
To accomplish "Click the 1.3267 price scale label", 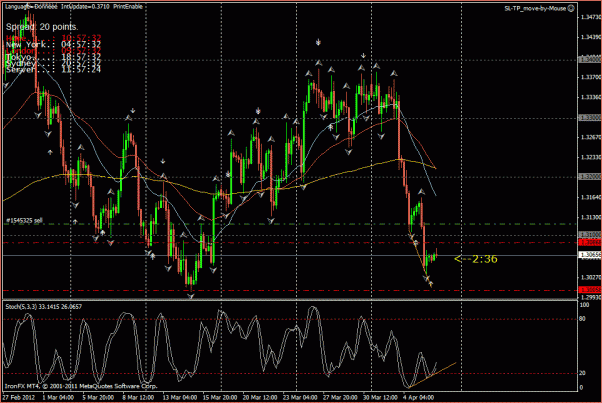I will coord(591,137).
